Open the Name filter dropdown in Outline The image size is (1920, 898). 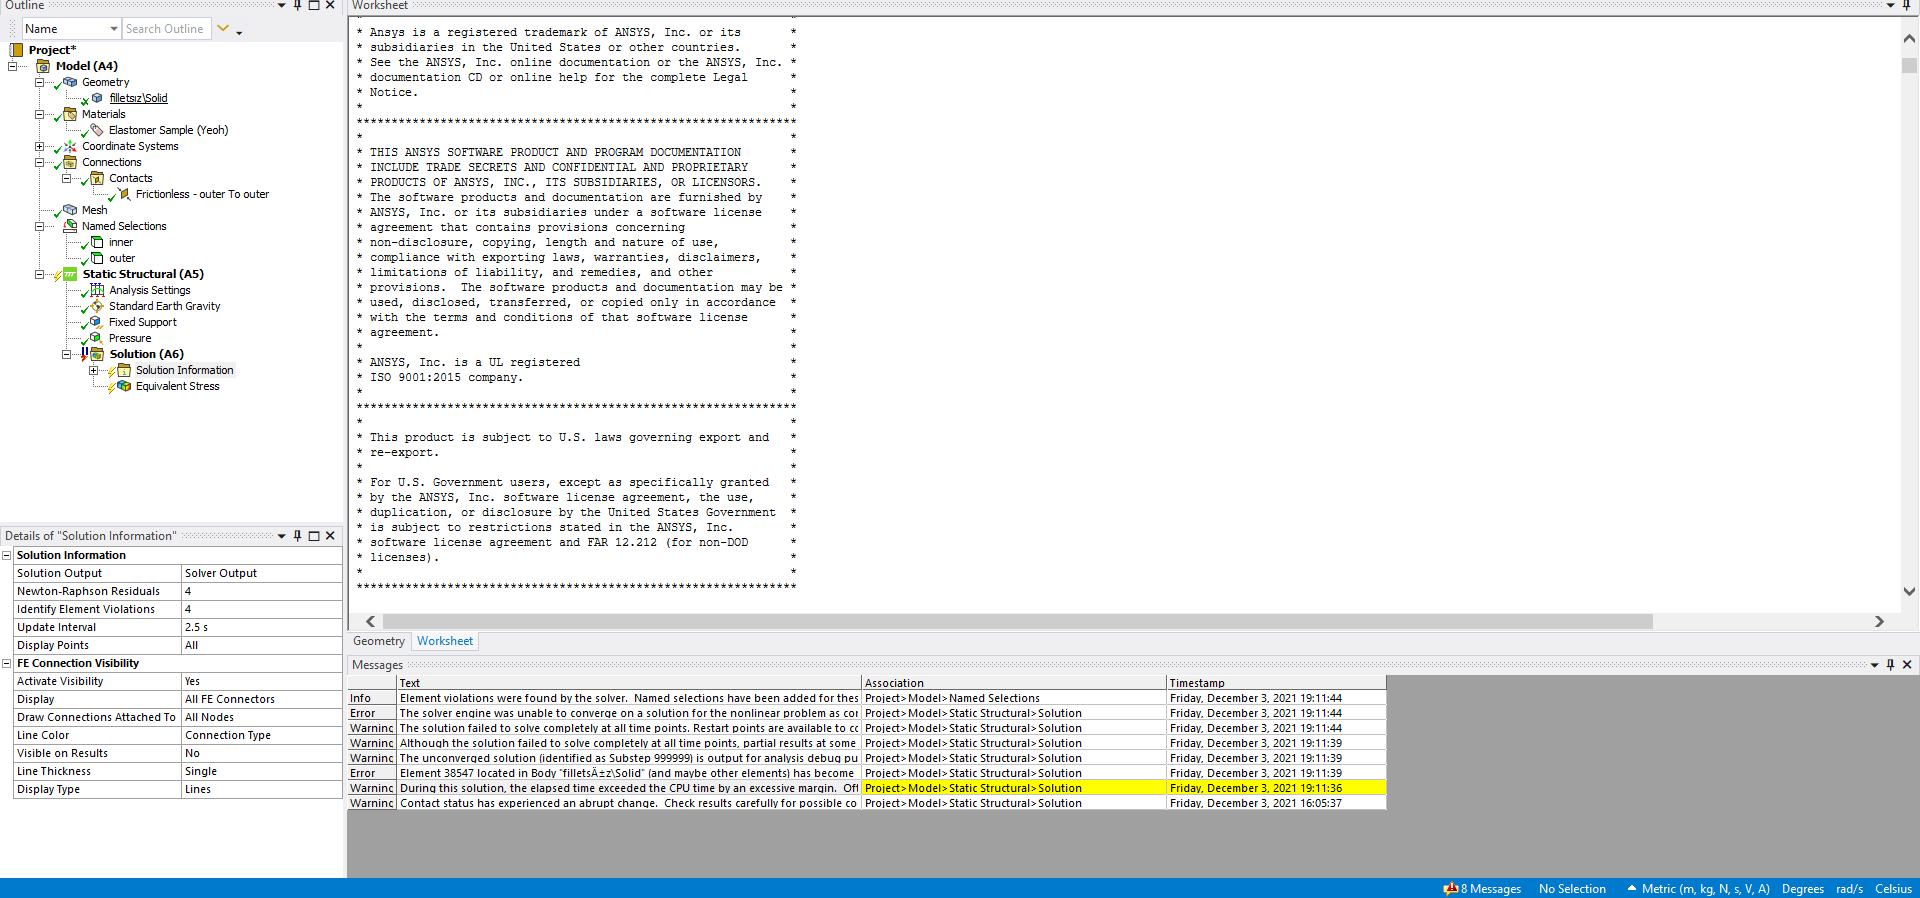(x=114, y=29)
